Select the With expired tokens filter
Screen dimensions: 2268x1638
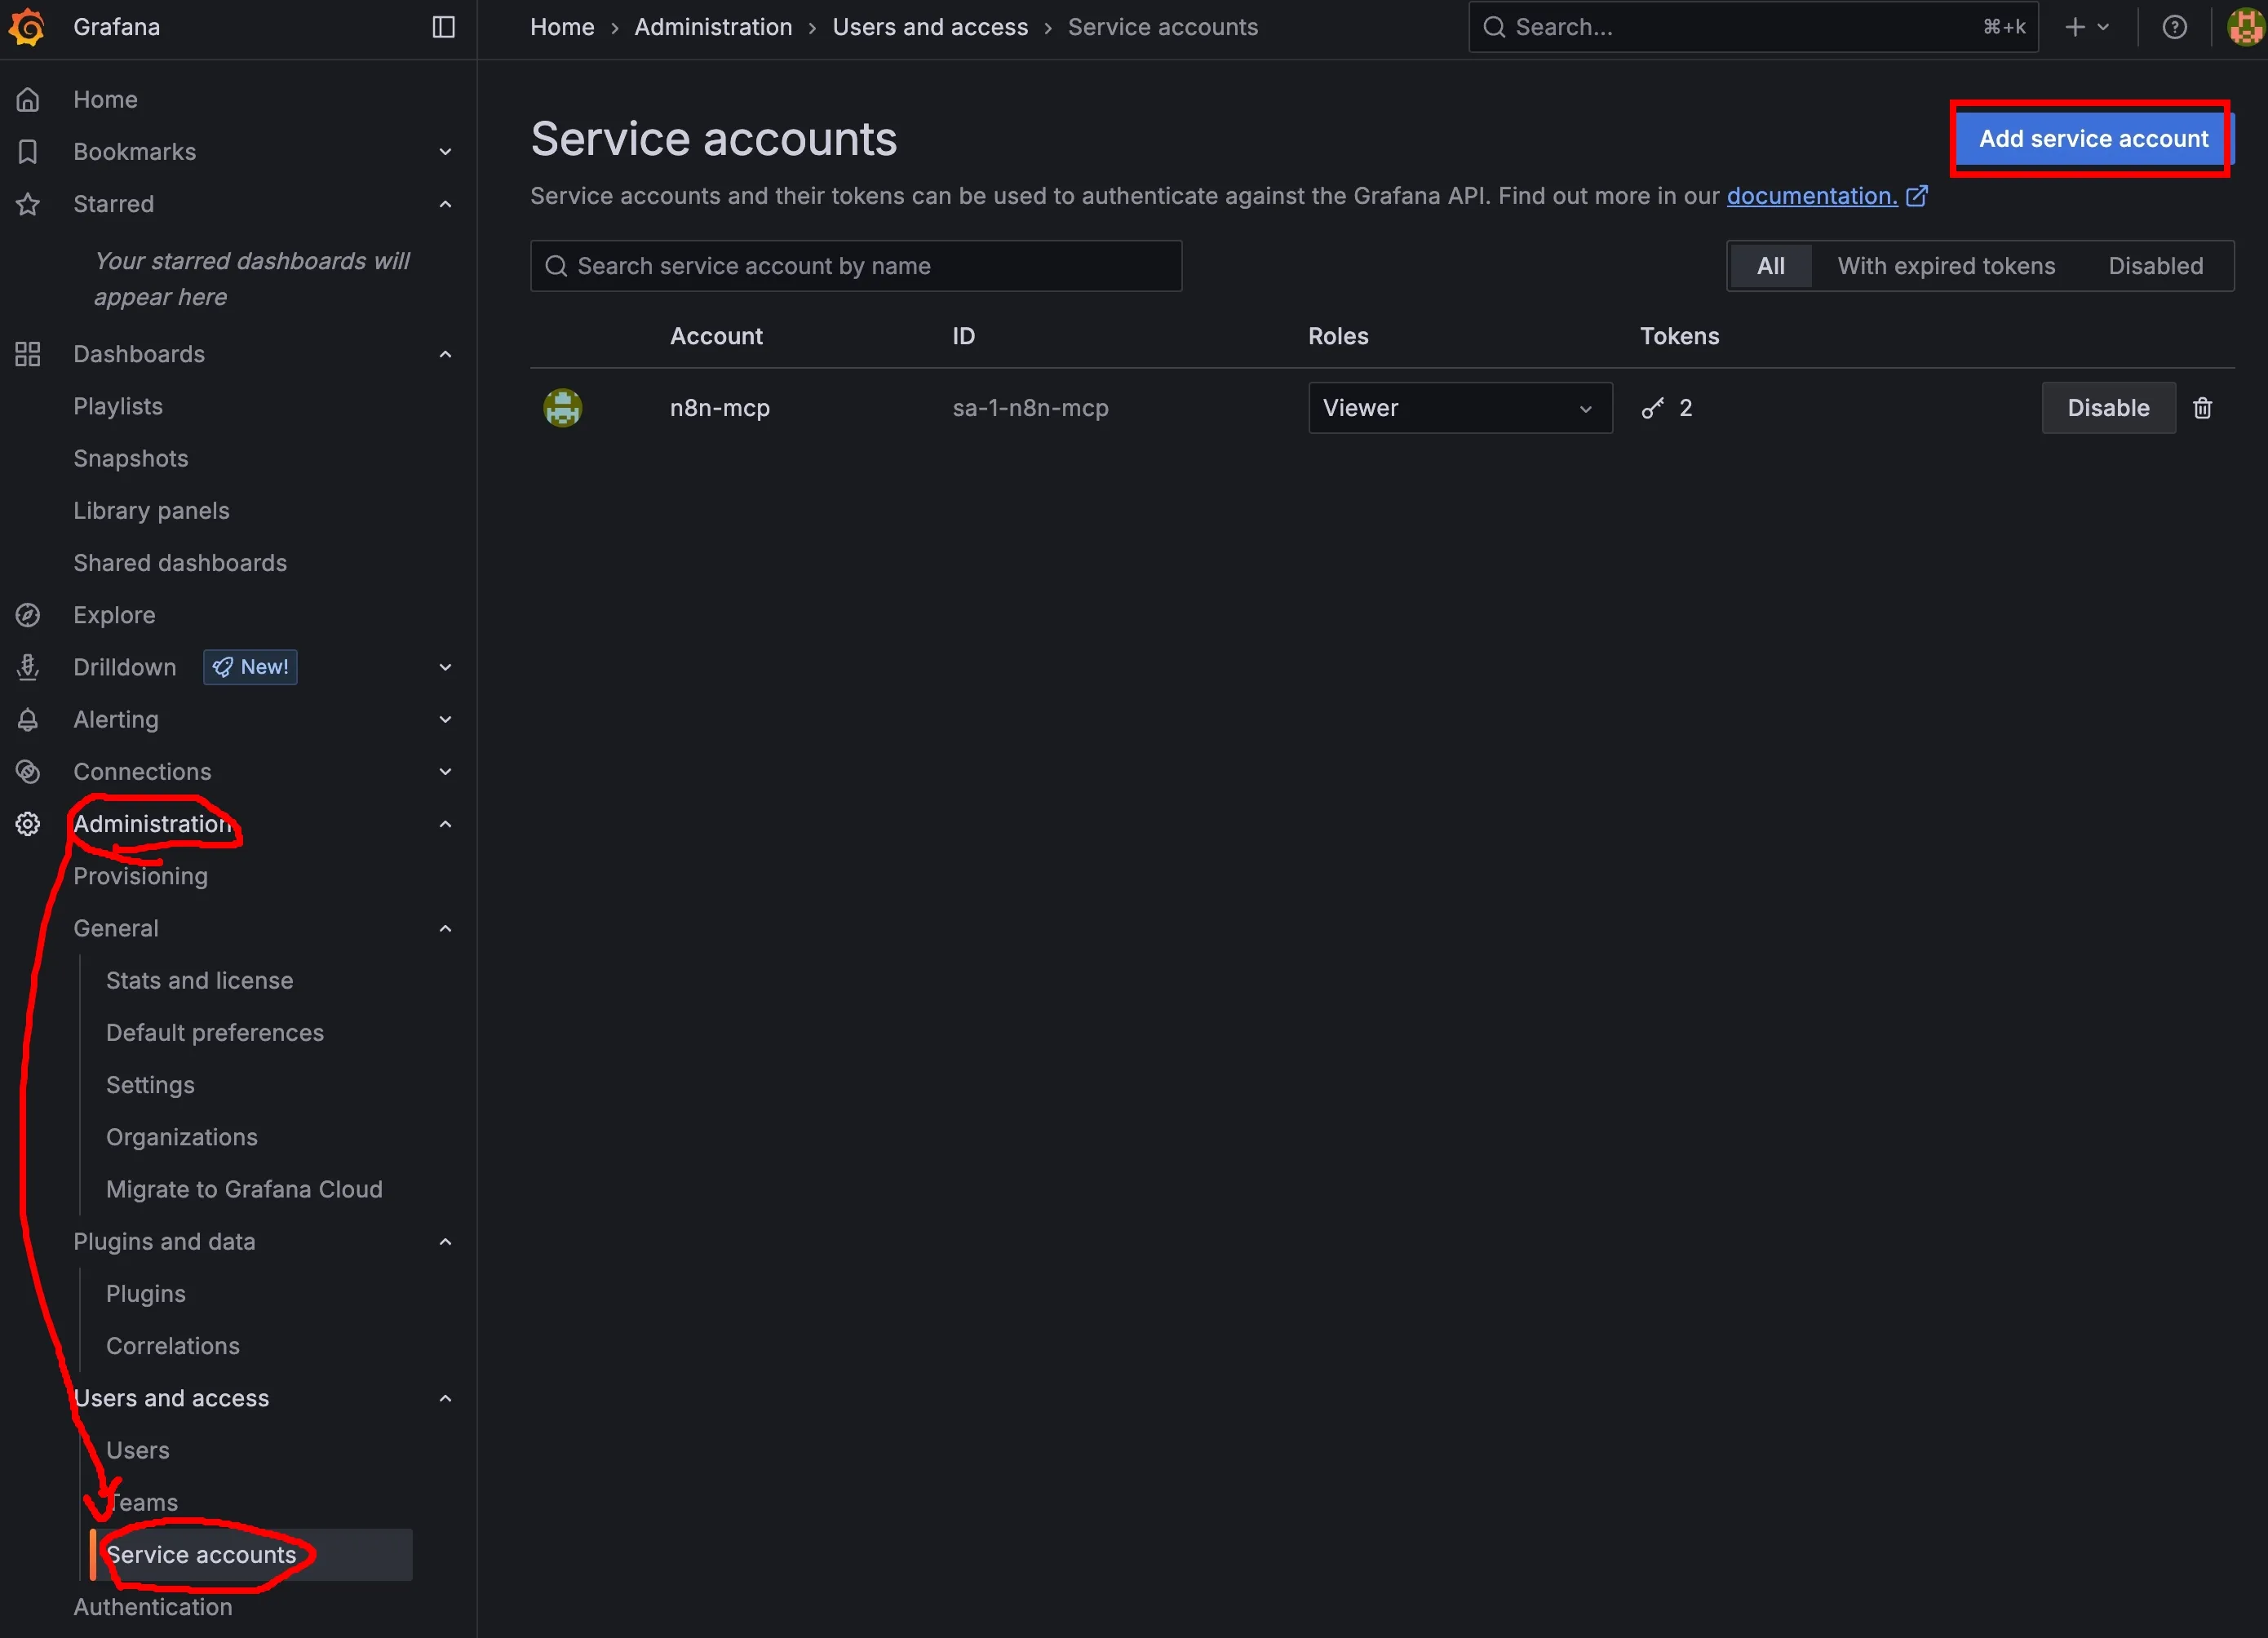coord(1946,266)
